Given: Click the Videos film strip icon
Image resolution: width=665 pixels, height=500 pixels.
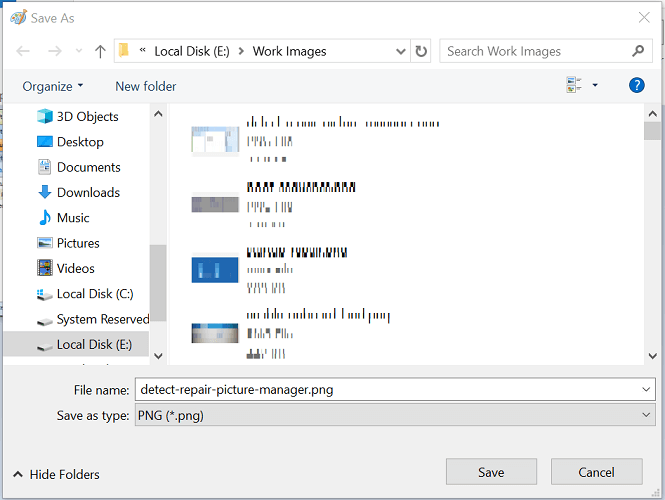Looking at the screenshot, I should point(45,268).
